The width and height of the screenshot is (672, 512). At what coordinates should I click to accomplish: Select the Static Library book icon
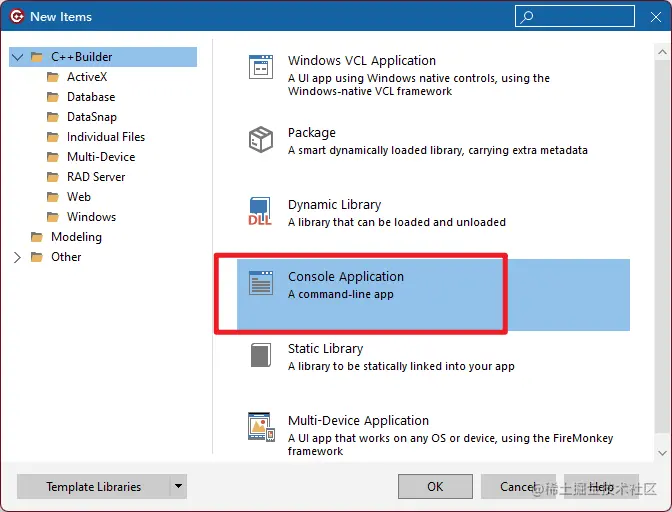[261, 355]
